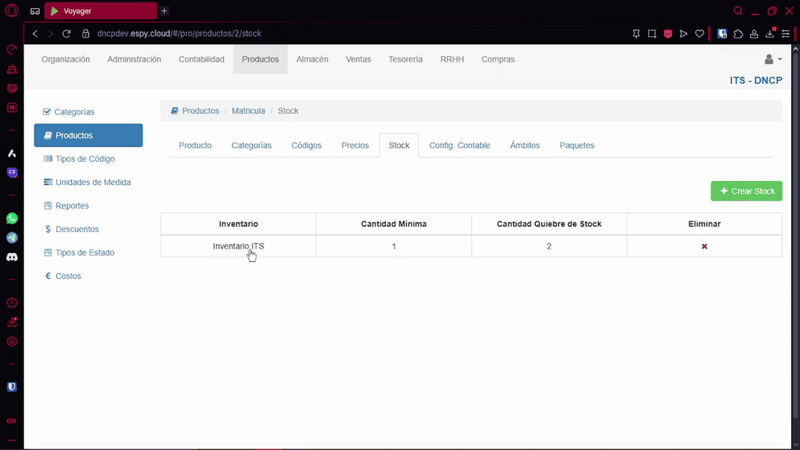Open the browser downloads icon
The width and height of the screenshot is (800, 450).
tap(770, 33)
